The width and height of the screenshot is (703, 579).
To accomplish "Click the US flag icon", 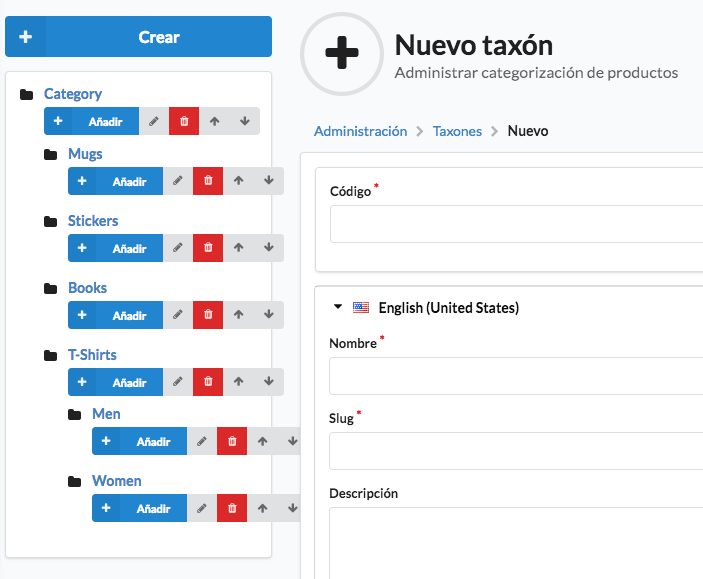I will click(x=360, y=308).
